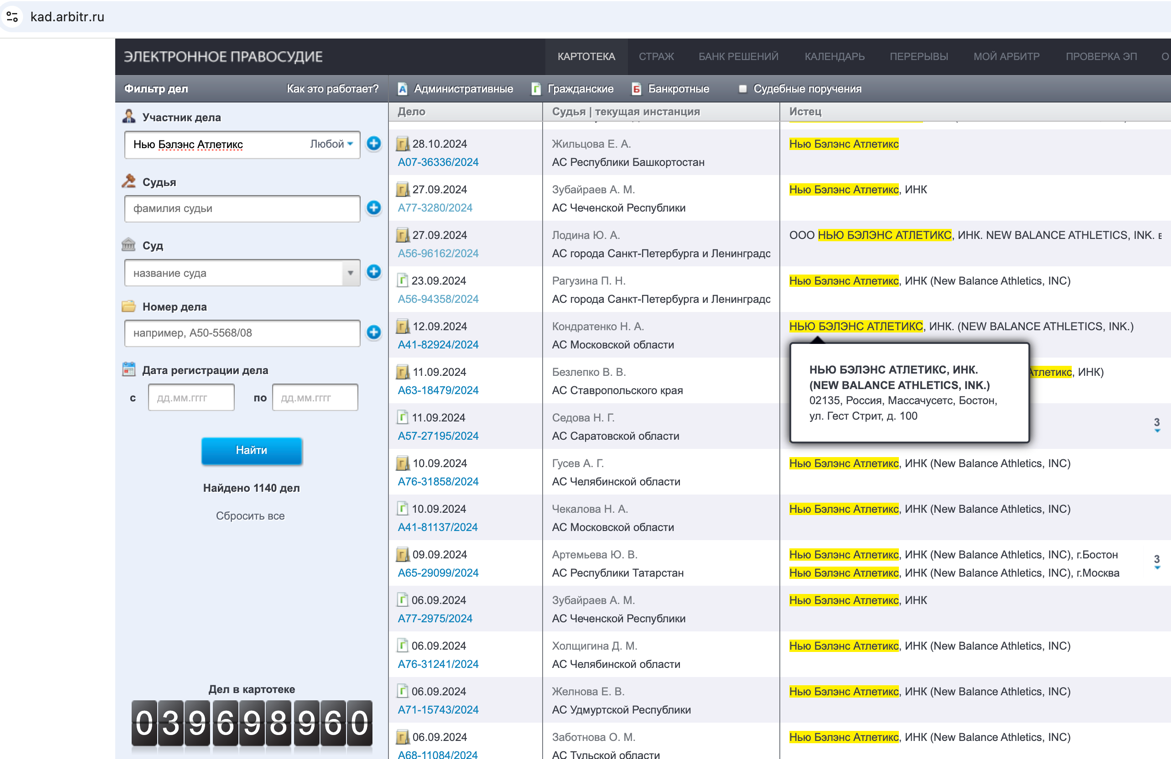Viewport: 1171px width, 759px height.
Task: Click case type icon for A71-15743/2024
Action: [403, 691]
